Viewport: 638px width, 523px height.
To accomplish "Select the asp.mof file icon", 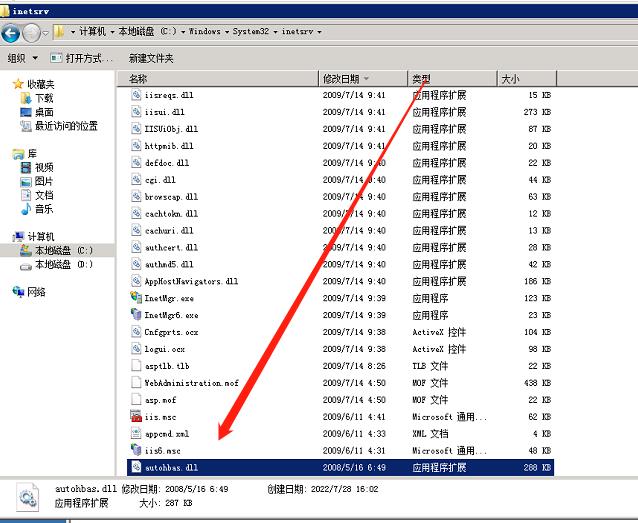I will tap(136, 400).
